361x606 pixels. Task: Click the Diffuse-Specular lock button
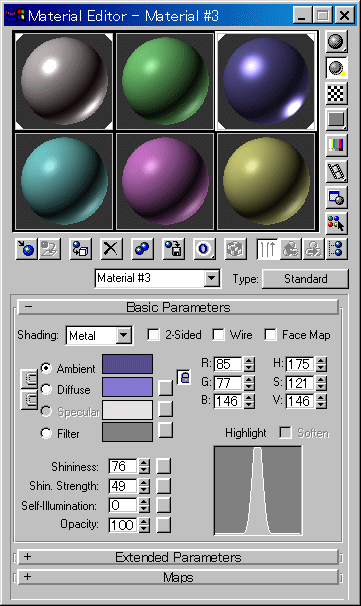coord(29,400)
